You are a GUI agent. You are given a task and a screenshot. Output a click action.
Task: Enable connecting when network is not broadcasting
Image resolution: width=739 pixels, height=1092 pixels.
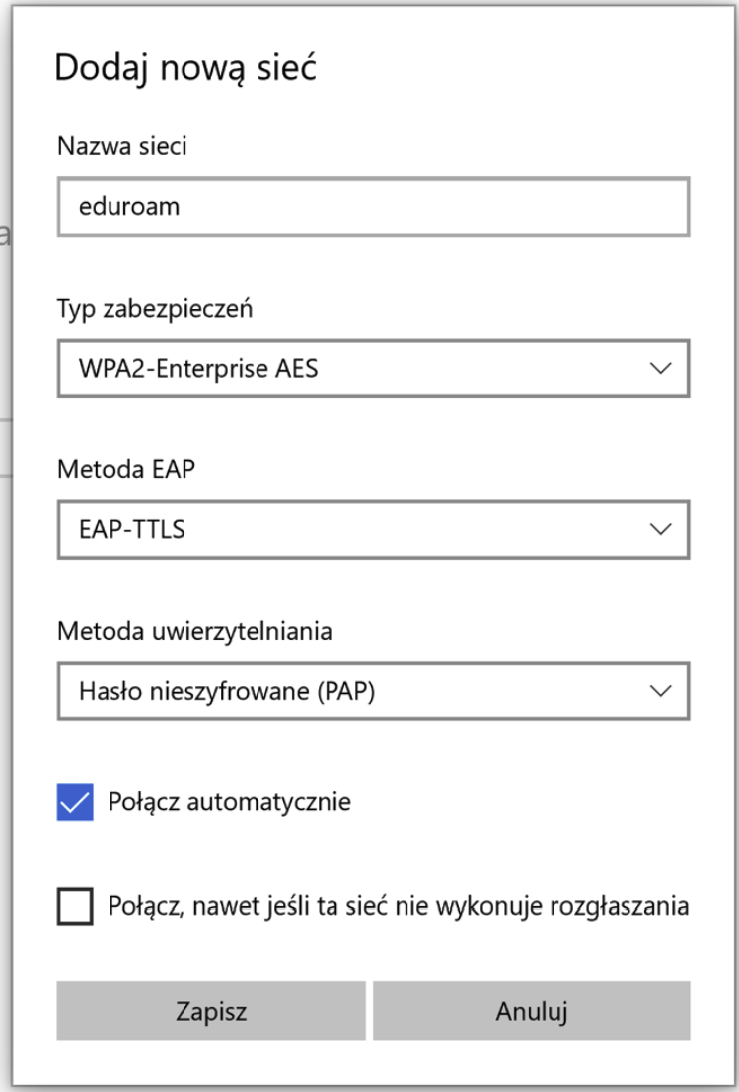click(76, 905)
